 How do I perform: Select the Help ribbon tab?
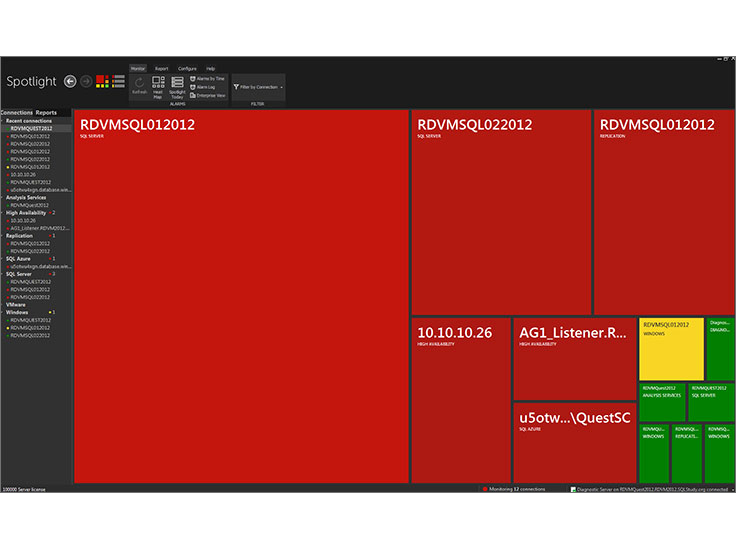click(211, 69)
